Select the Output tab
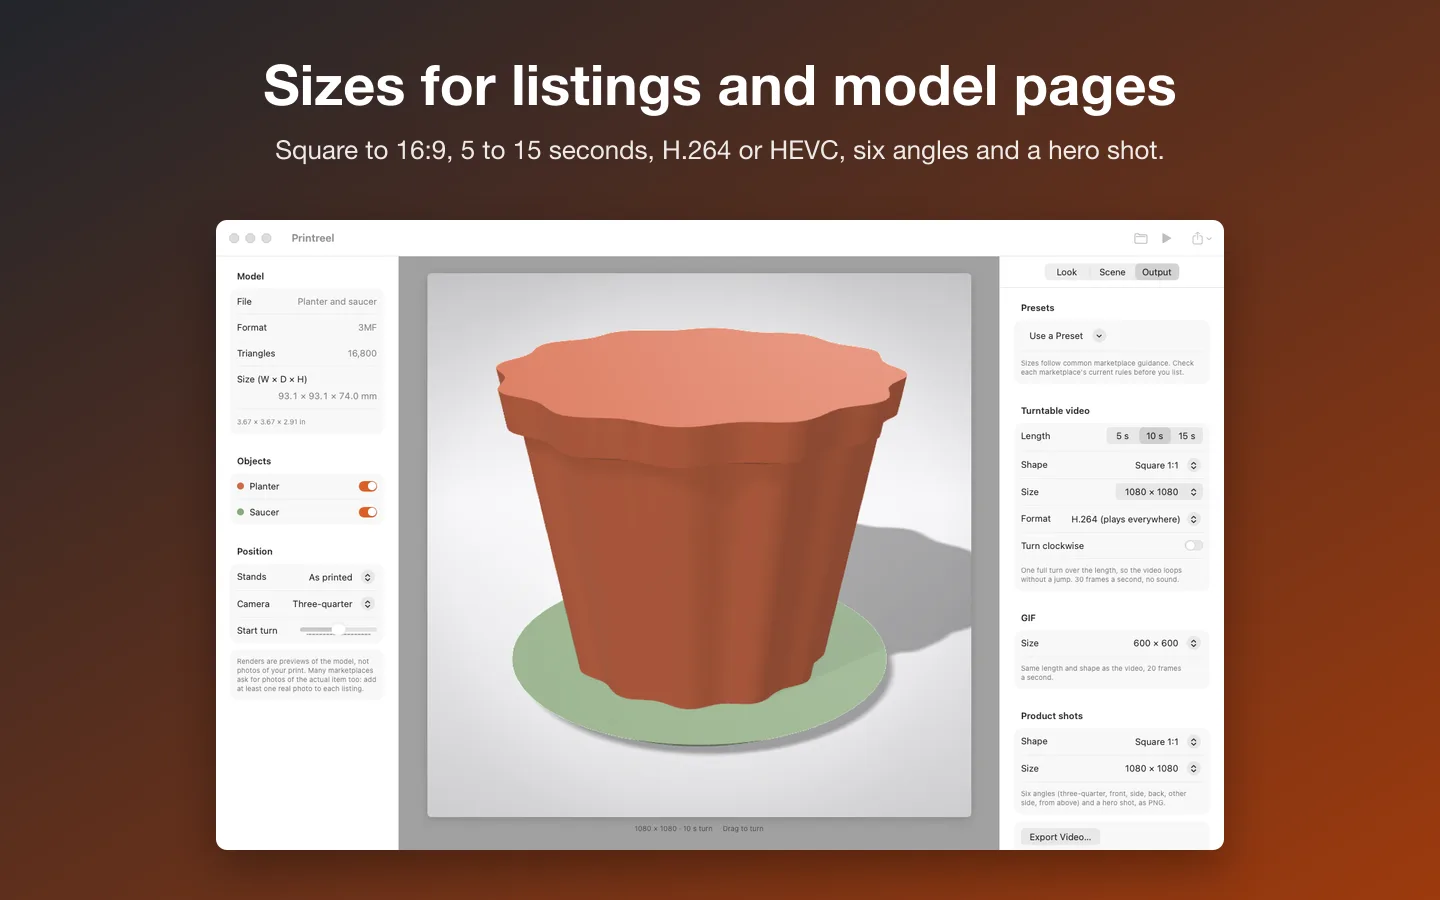 click(1157, 272)
